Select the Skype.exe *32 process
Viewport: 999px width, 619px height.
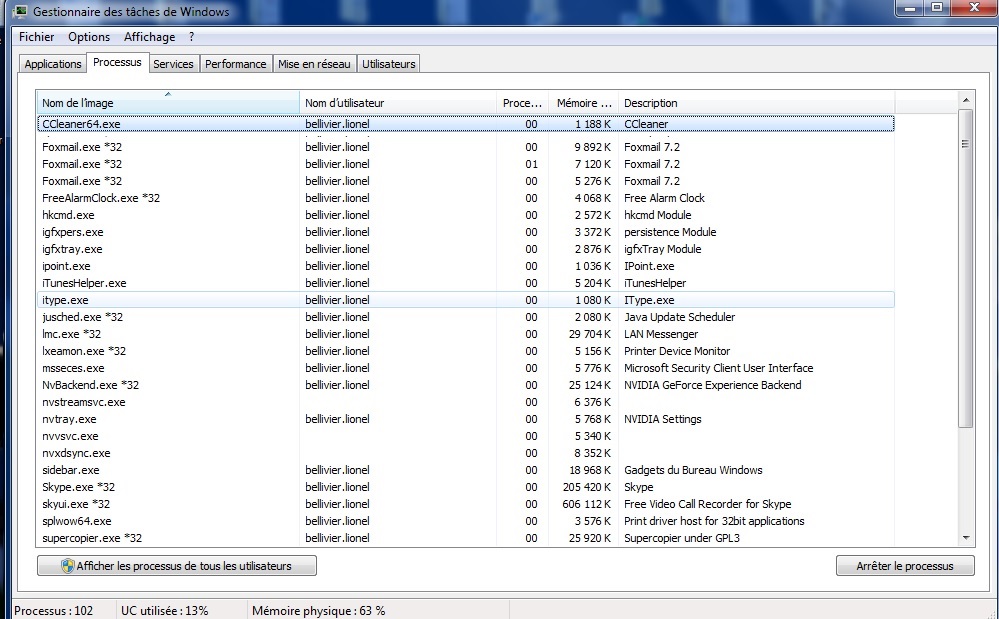click(465, 487)
